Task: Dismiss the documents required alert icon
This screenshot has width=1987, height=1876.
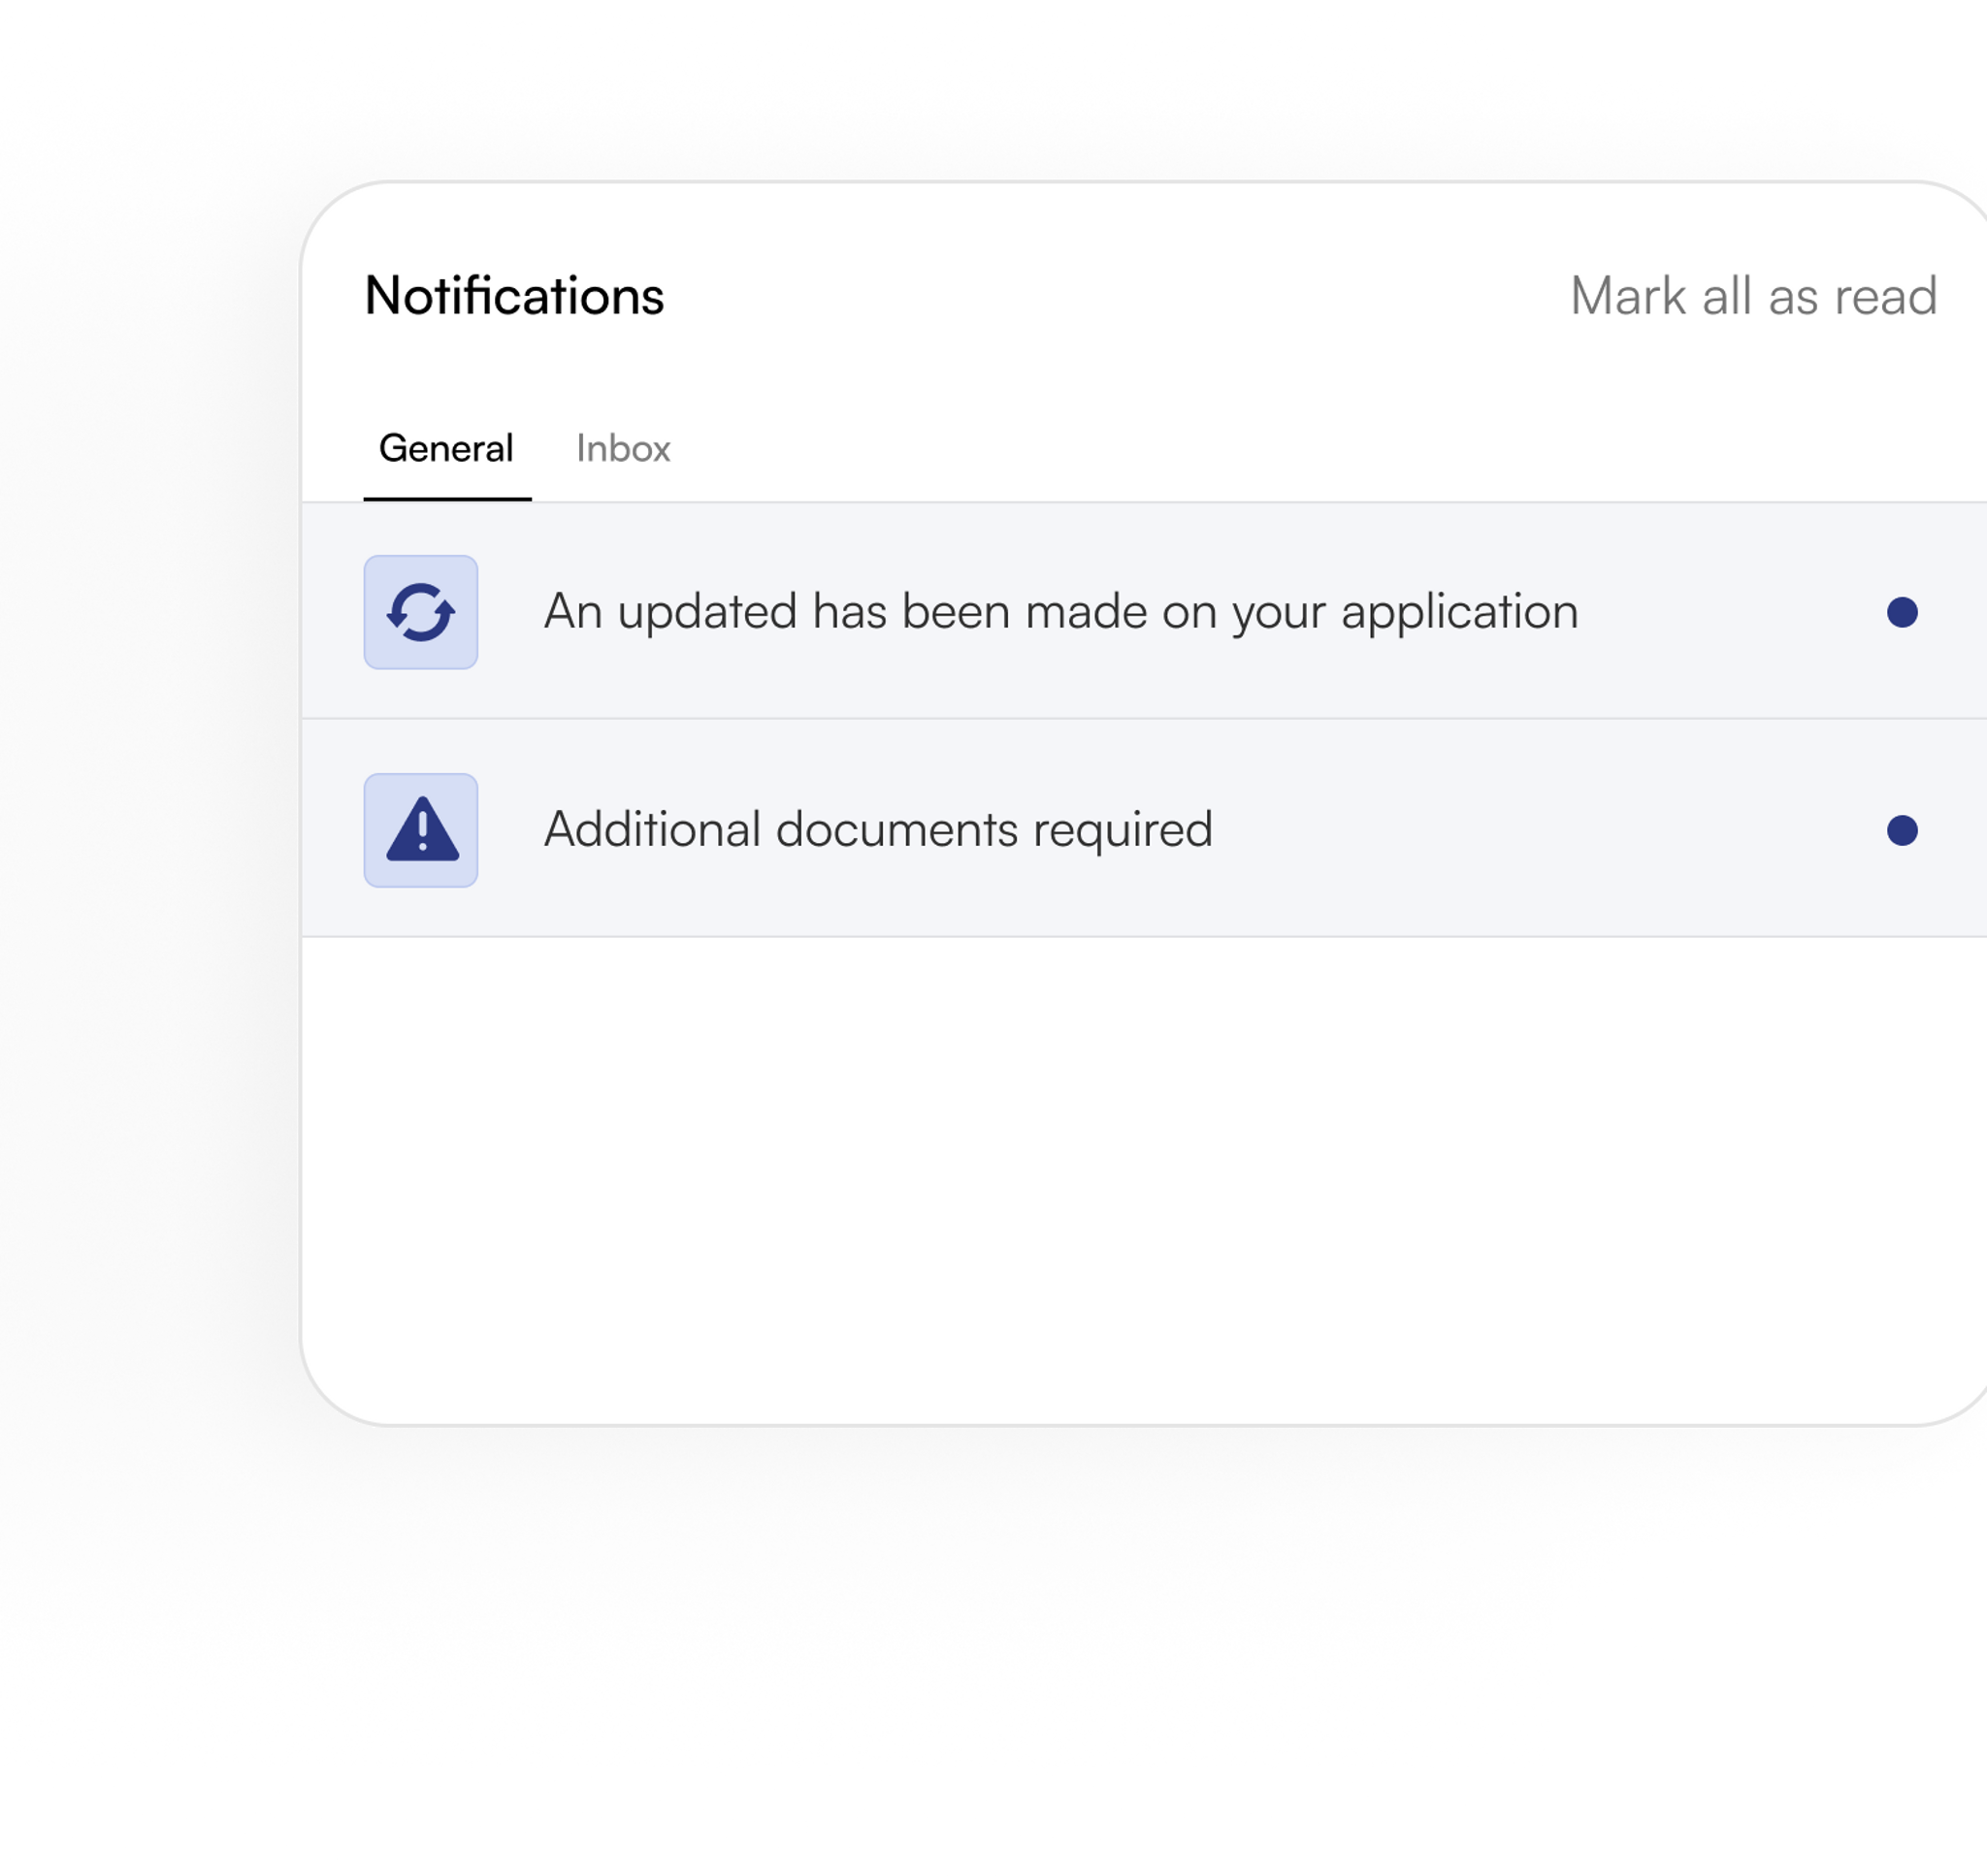Action: (421, 828)
